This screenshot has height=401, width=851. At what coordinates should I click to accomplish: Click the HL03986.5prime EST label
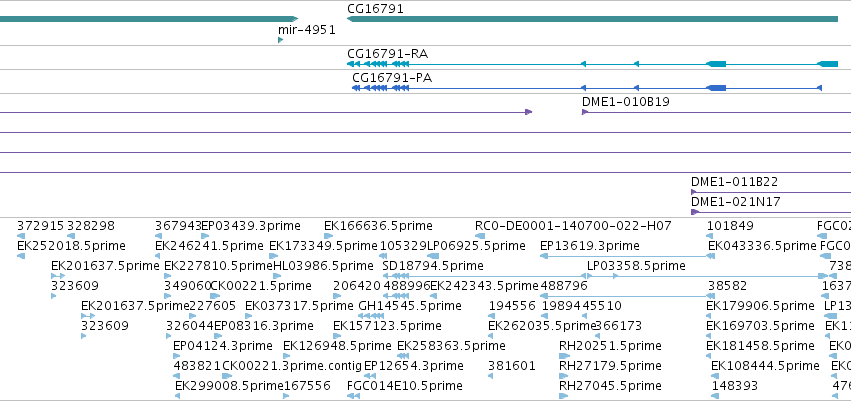pyautogui.click(x=323, y=266)
